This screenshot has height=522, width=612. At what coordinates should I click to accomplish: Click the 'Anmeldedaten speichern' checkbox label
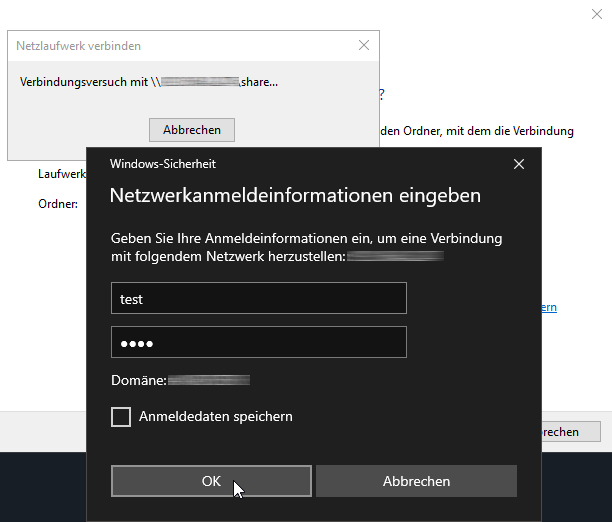(215, 417)
